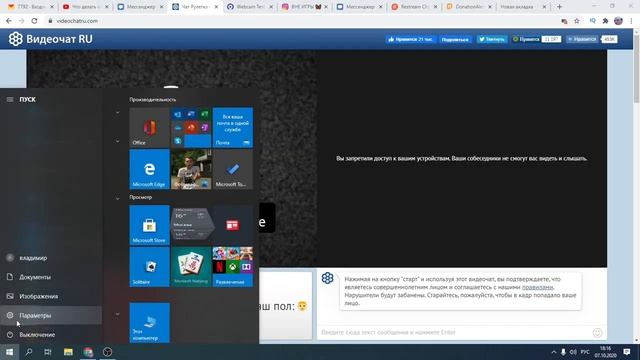Change the РУС input language
Screen dimensions: 640x360
(x=585, y=352)
